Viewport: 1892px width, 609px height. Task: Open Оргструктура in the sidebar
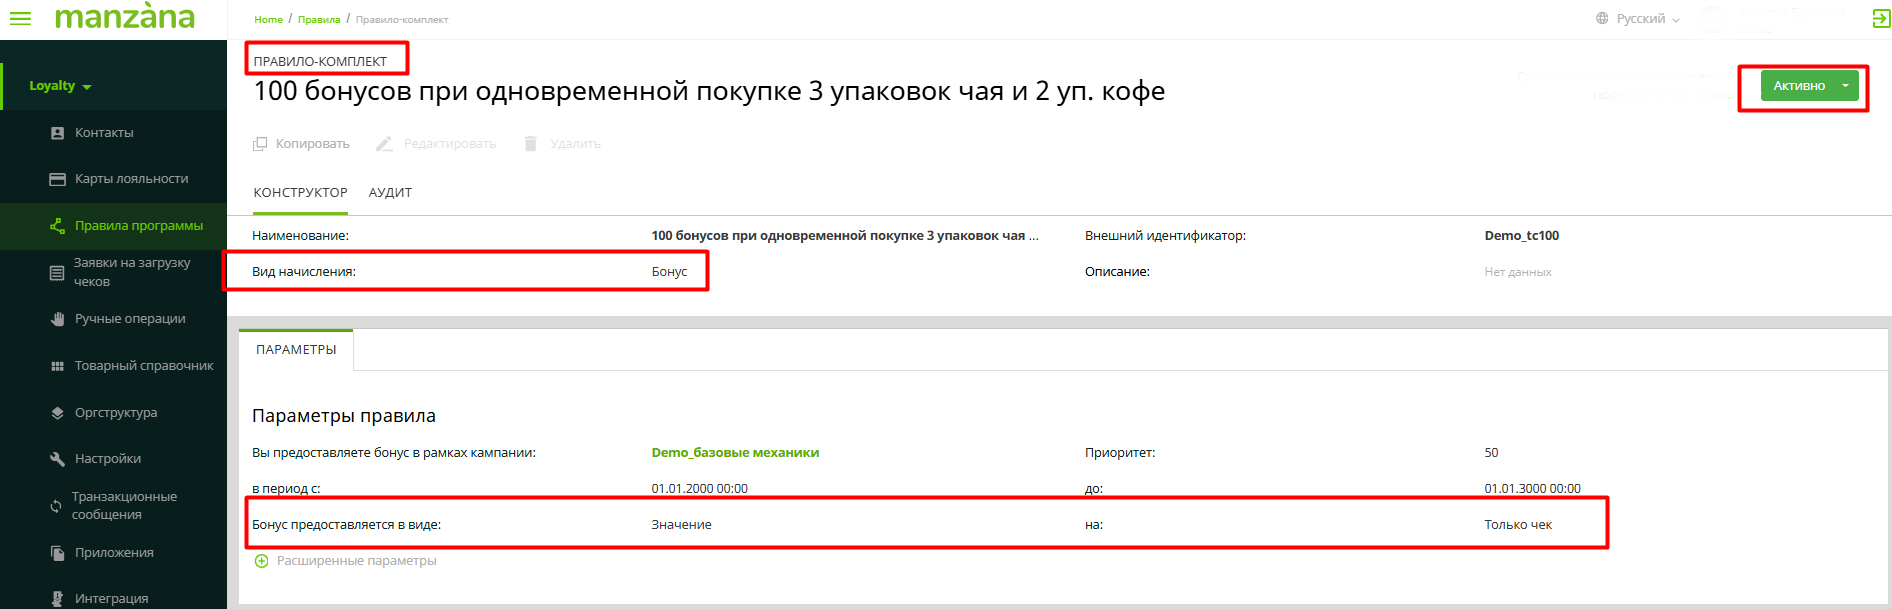click(x=116, y=413)
